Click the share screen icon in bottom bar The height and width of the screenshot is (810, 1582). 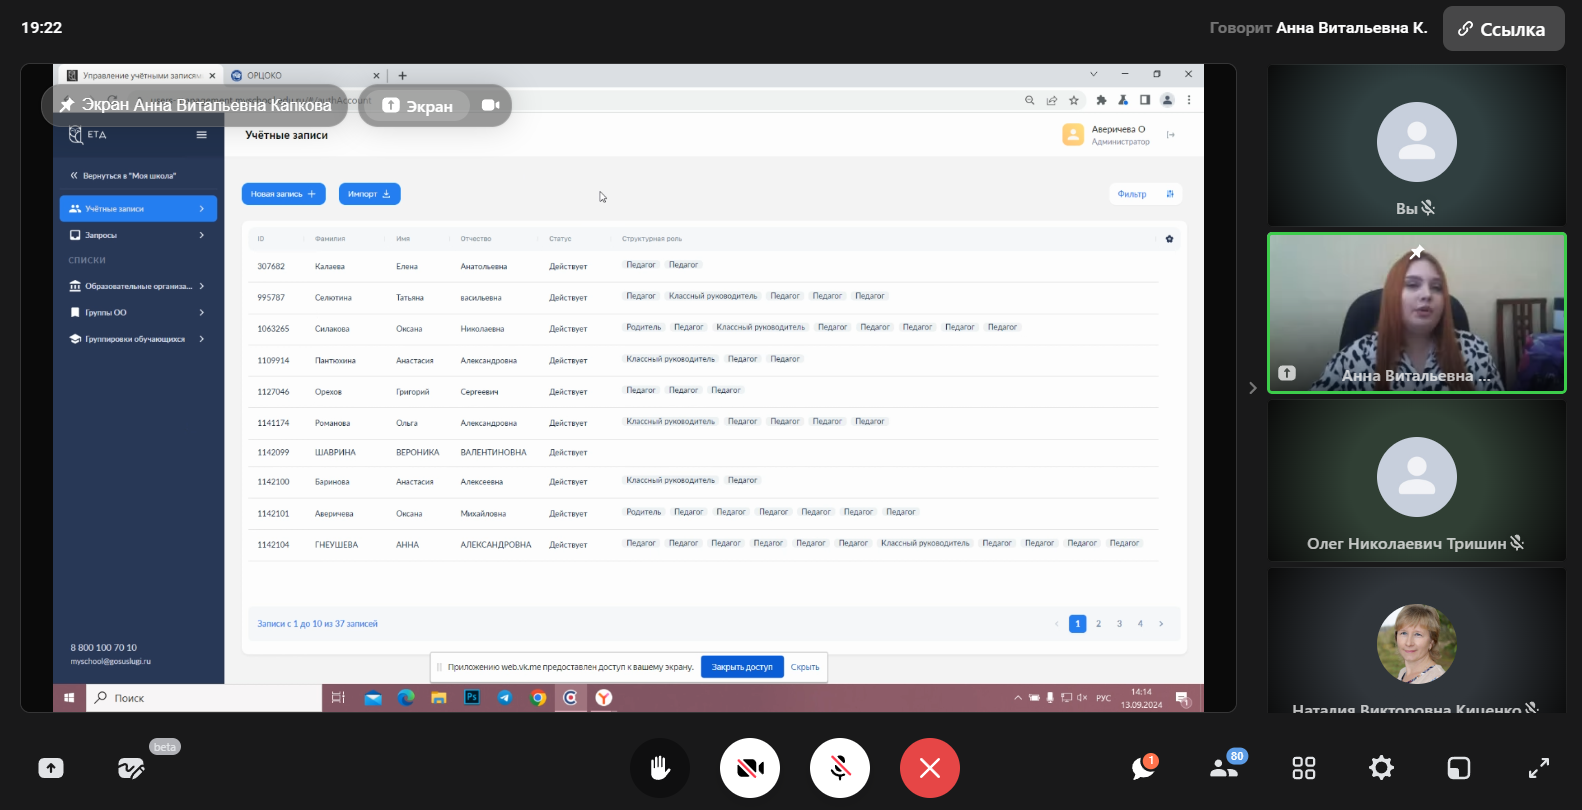click(x=51, y=768)
